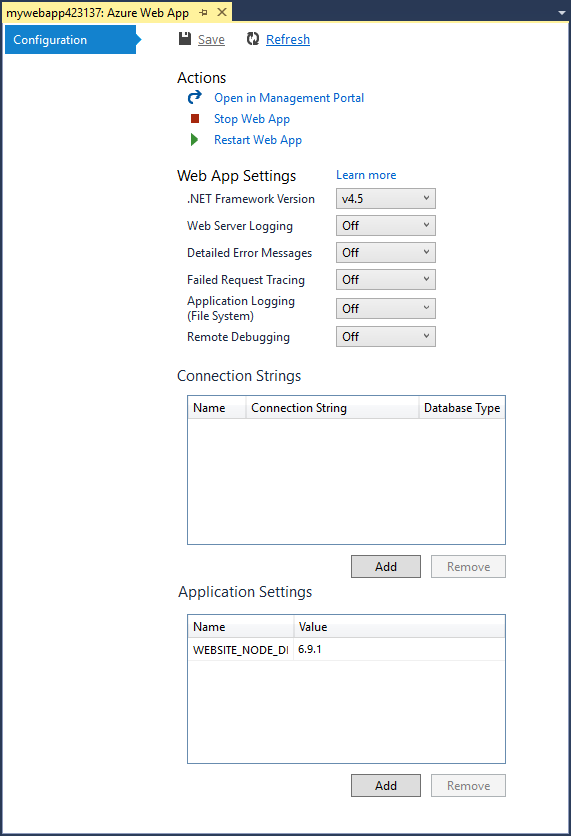Screen dimensions: 571x836
Task: Click the Database Type column header
Action: 462,408
